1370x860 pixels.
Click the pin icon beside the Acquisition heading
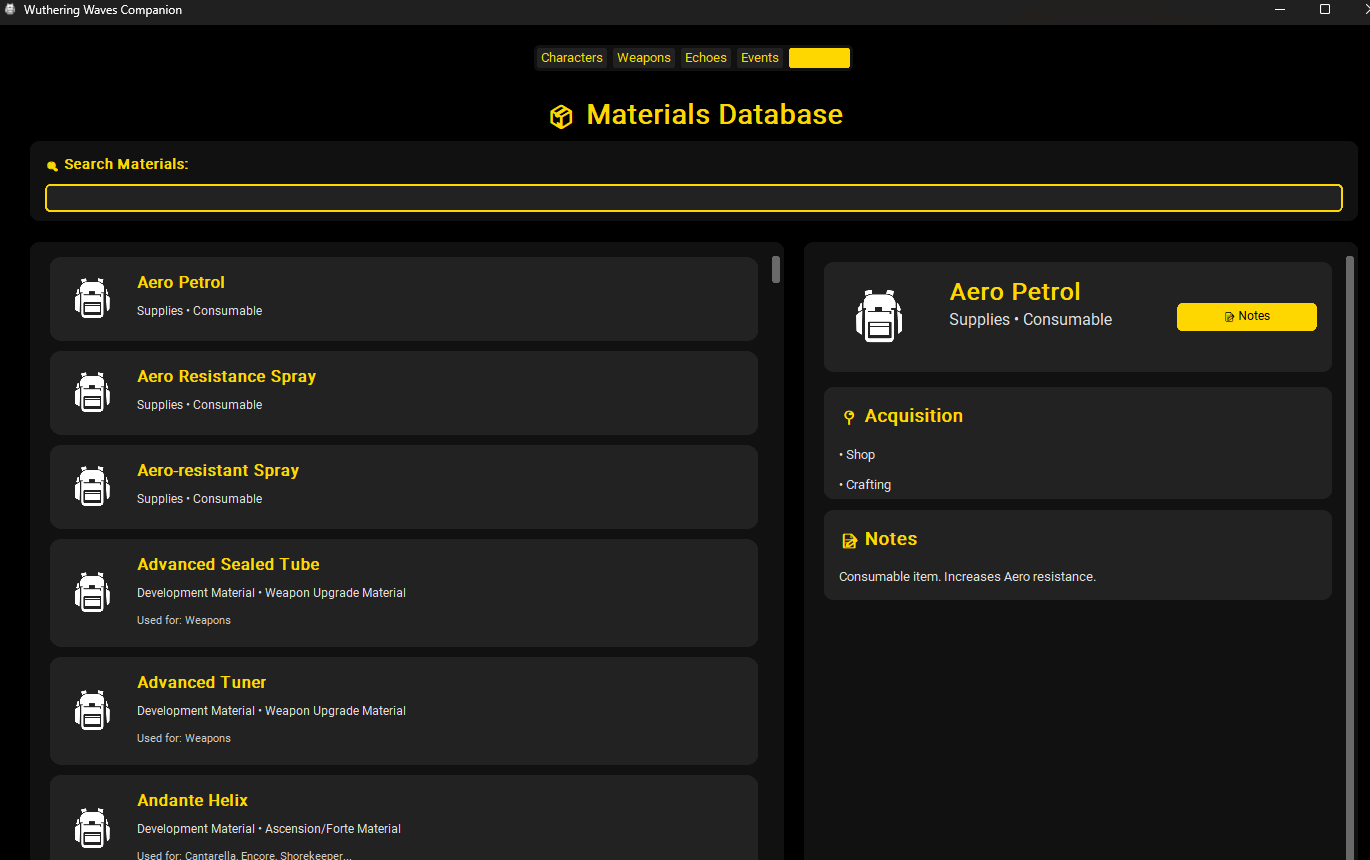click(849, 418)
